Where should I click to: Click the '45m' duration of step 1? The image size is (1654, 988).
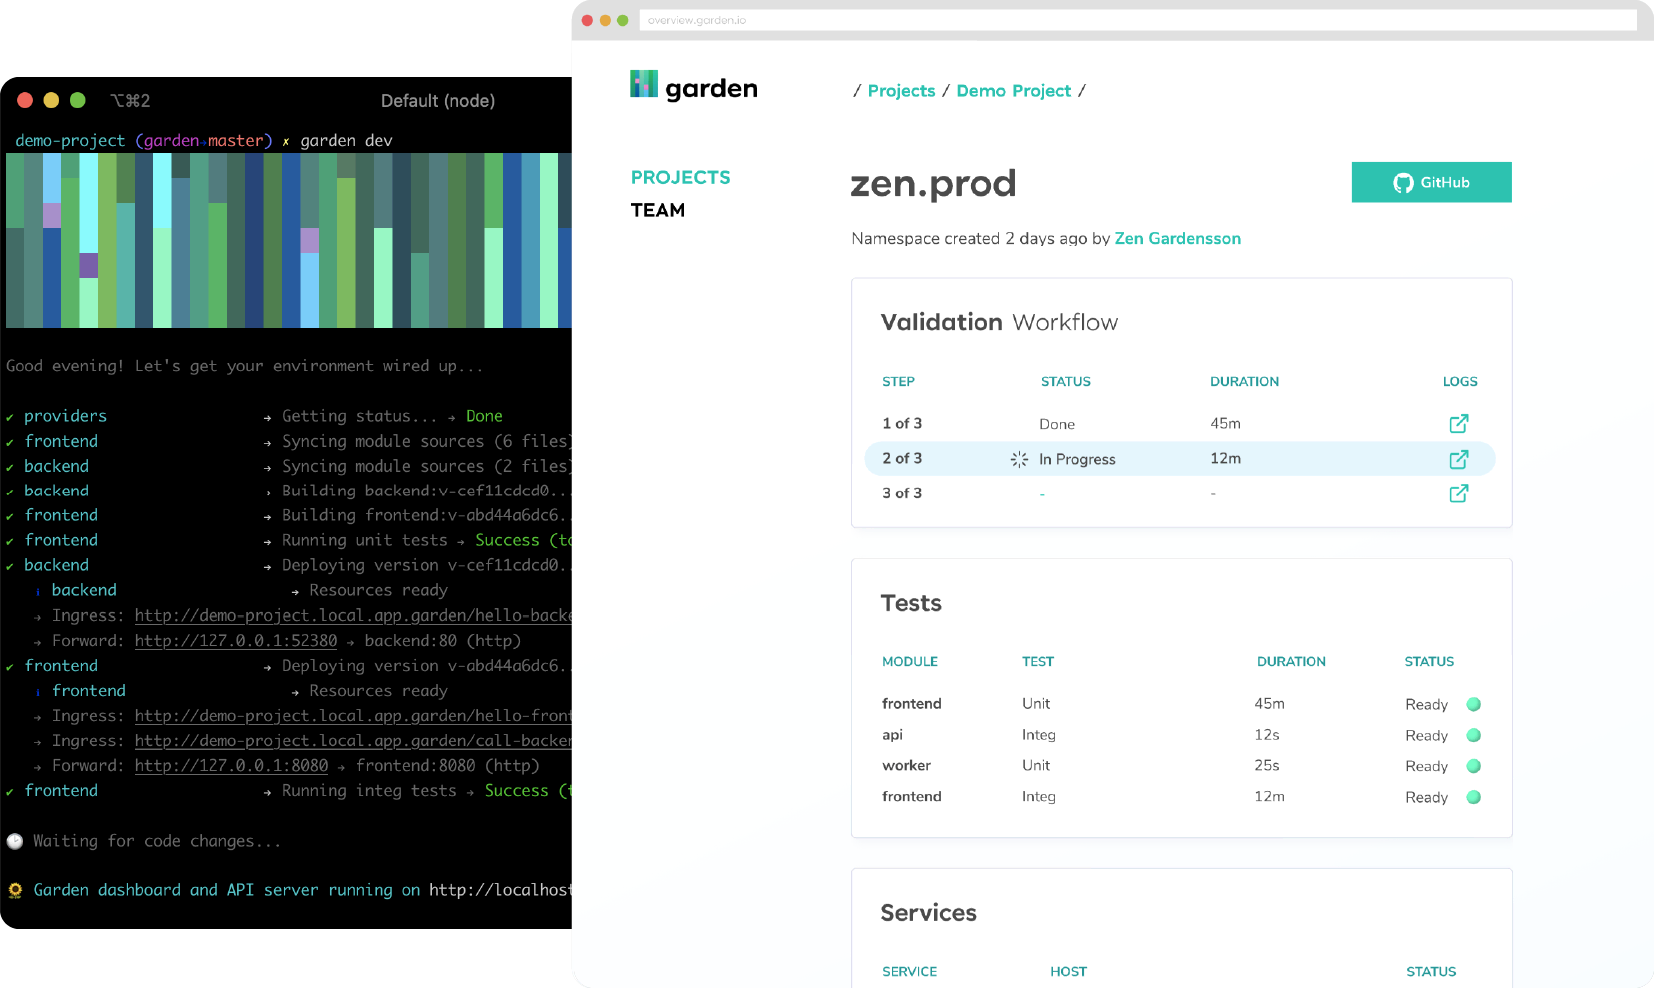pos(1225,423)
